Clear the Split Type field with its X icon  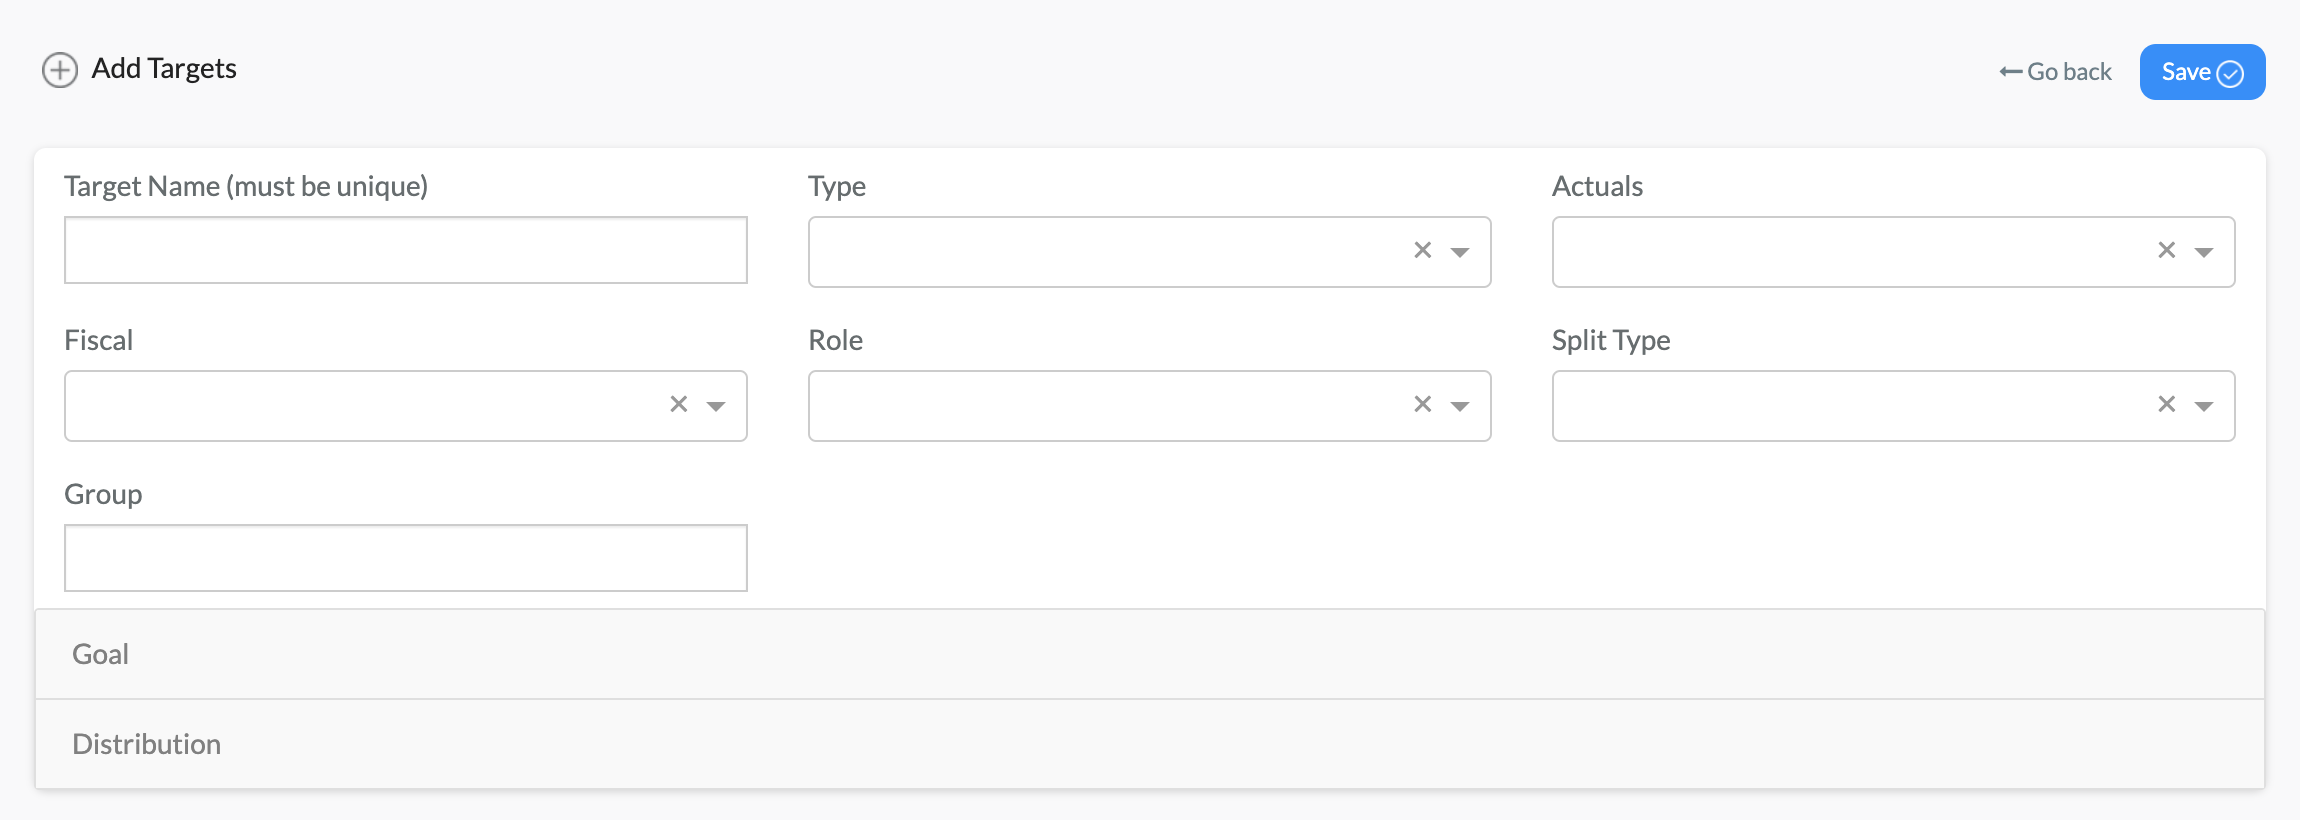point(2167,404)
